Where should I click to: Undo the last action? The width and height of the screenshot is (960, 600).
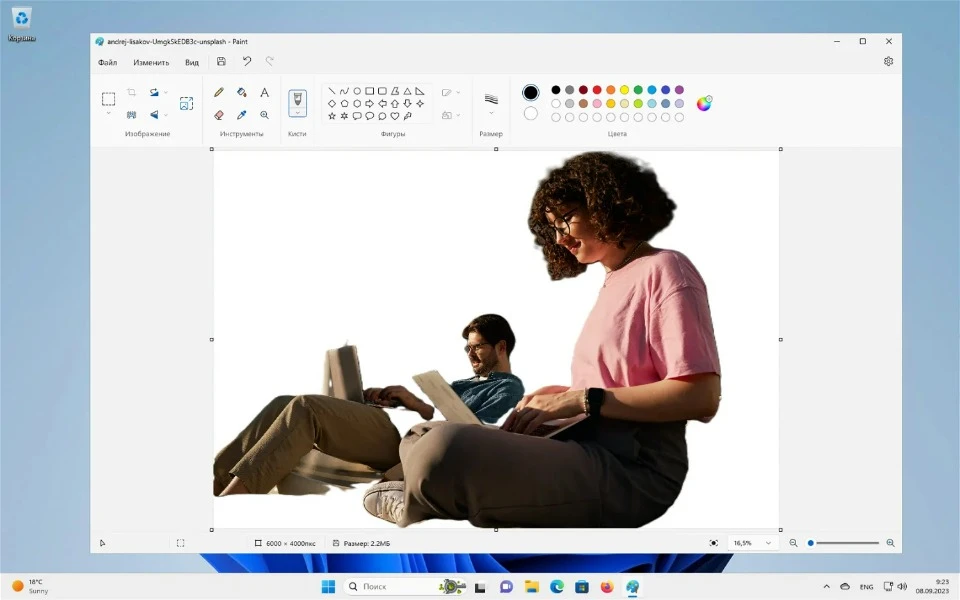(246, 62)
